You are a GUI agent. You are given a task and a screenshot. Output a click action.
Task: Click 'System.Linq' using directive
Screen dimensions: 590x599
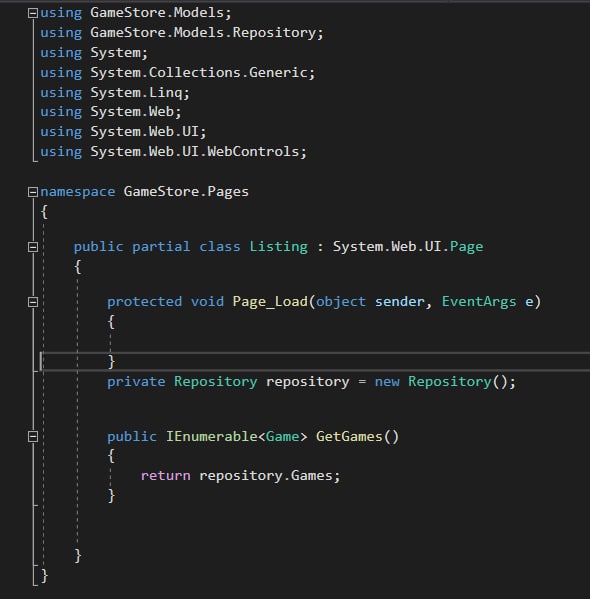[x=136, y=93]
